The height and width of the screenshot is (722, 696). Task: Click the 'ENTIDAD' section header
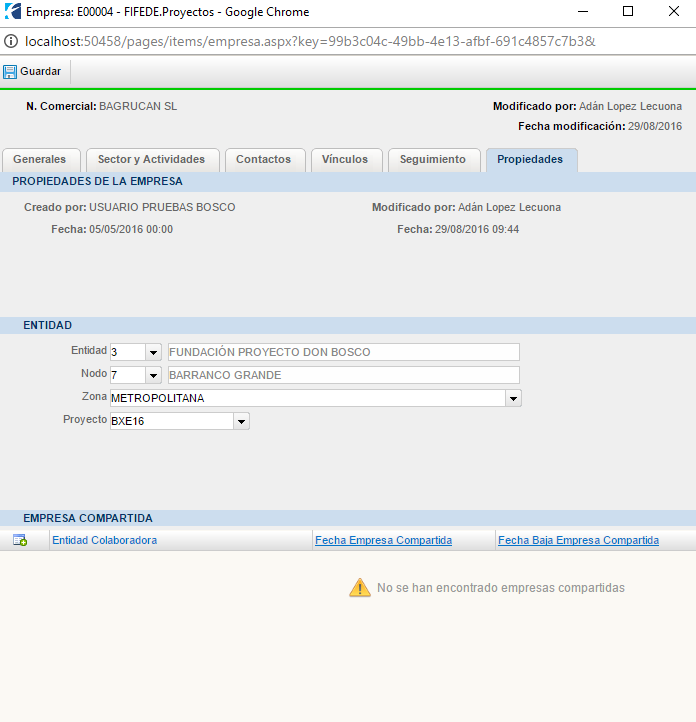tap(47, 326)
